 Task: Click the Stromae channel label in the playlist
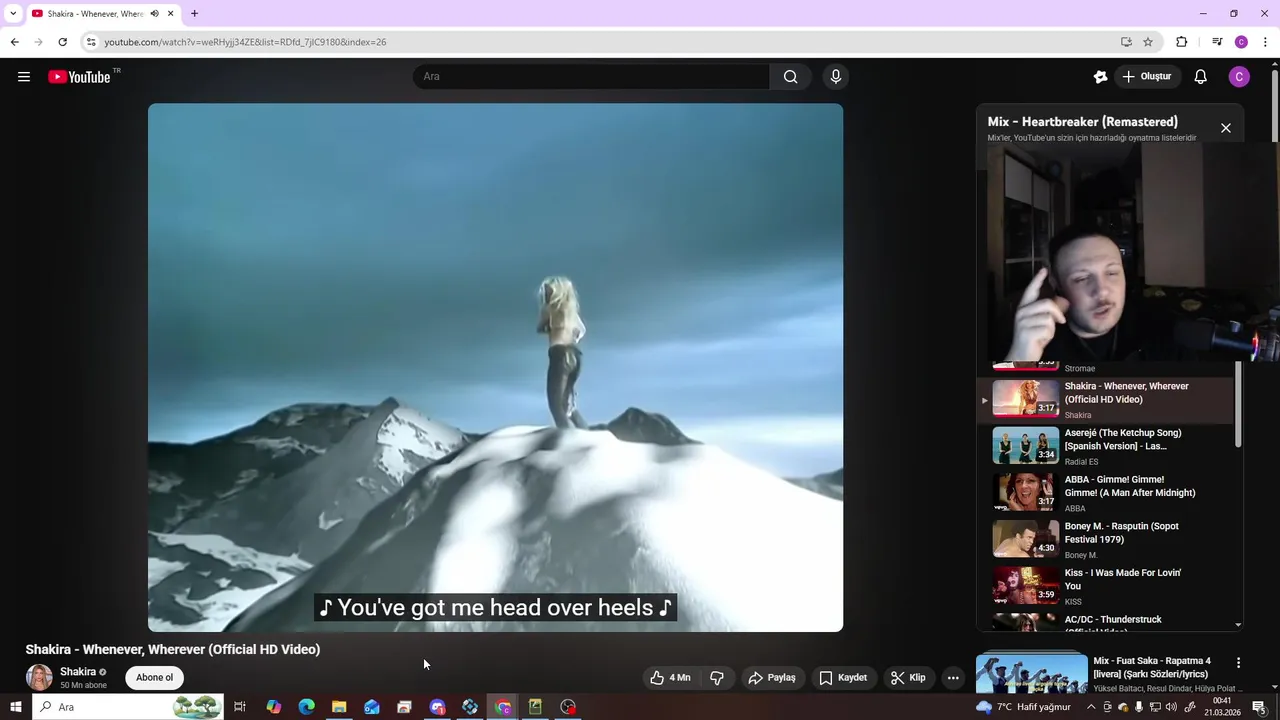click(1080, 368)
